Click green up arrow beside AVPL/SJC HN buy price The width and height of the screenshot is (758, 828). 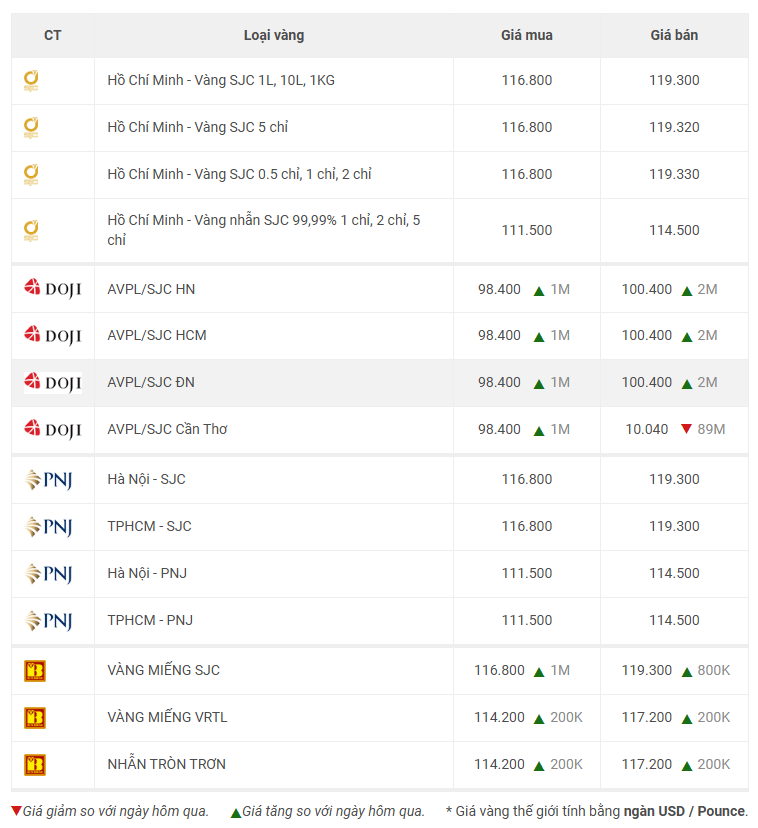(539, 291)
